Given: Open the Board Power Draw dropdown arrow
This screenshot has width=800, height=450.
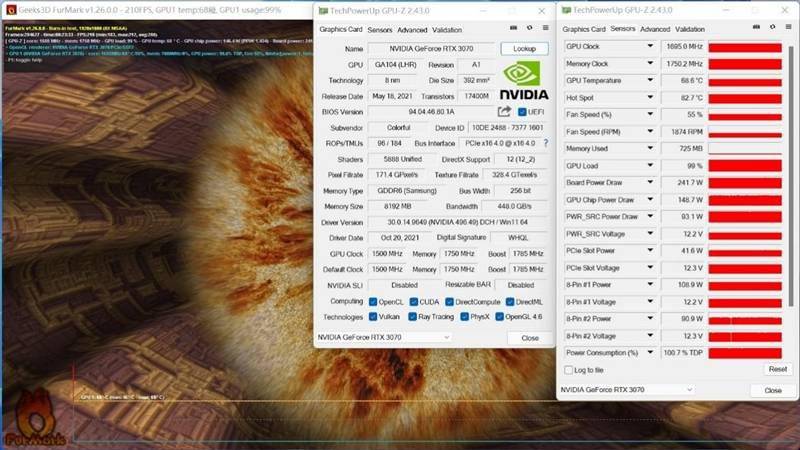Looking at the screenshot, I should [650, 182].
